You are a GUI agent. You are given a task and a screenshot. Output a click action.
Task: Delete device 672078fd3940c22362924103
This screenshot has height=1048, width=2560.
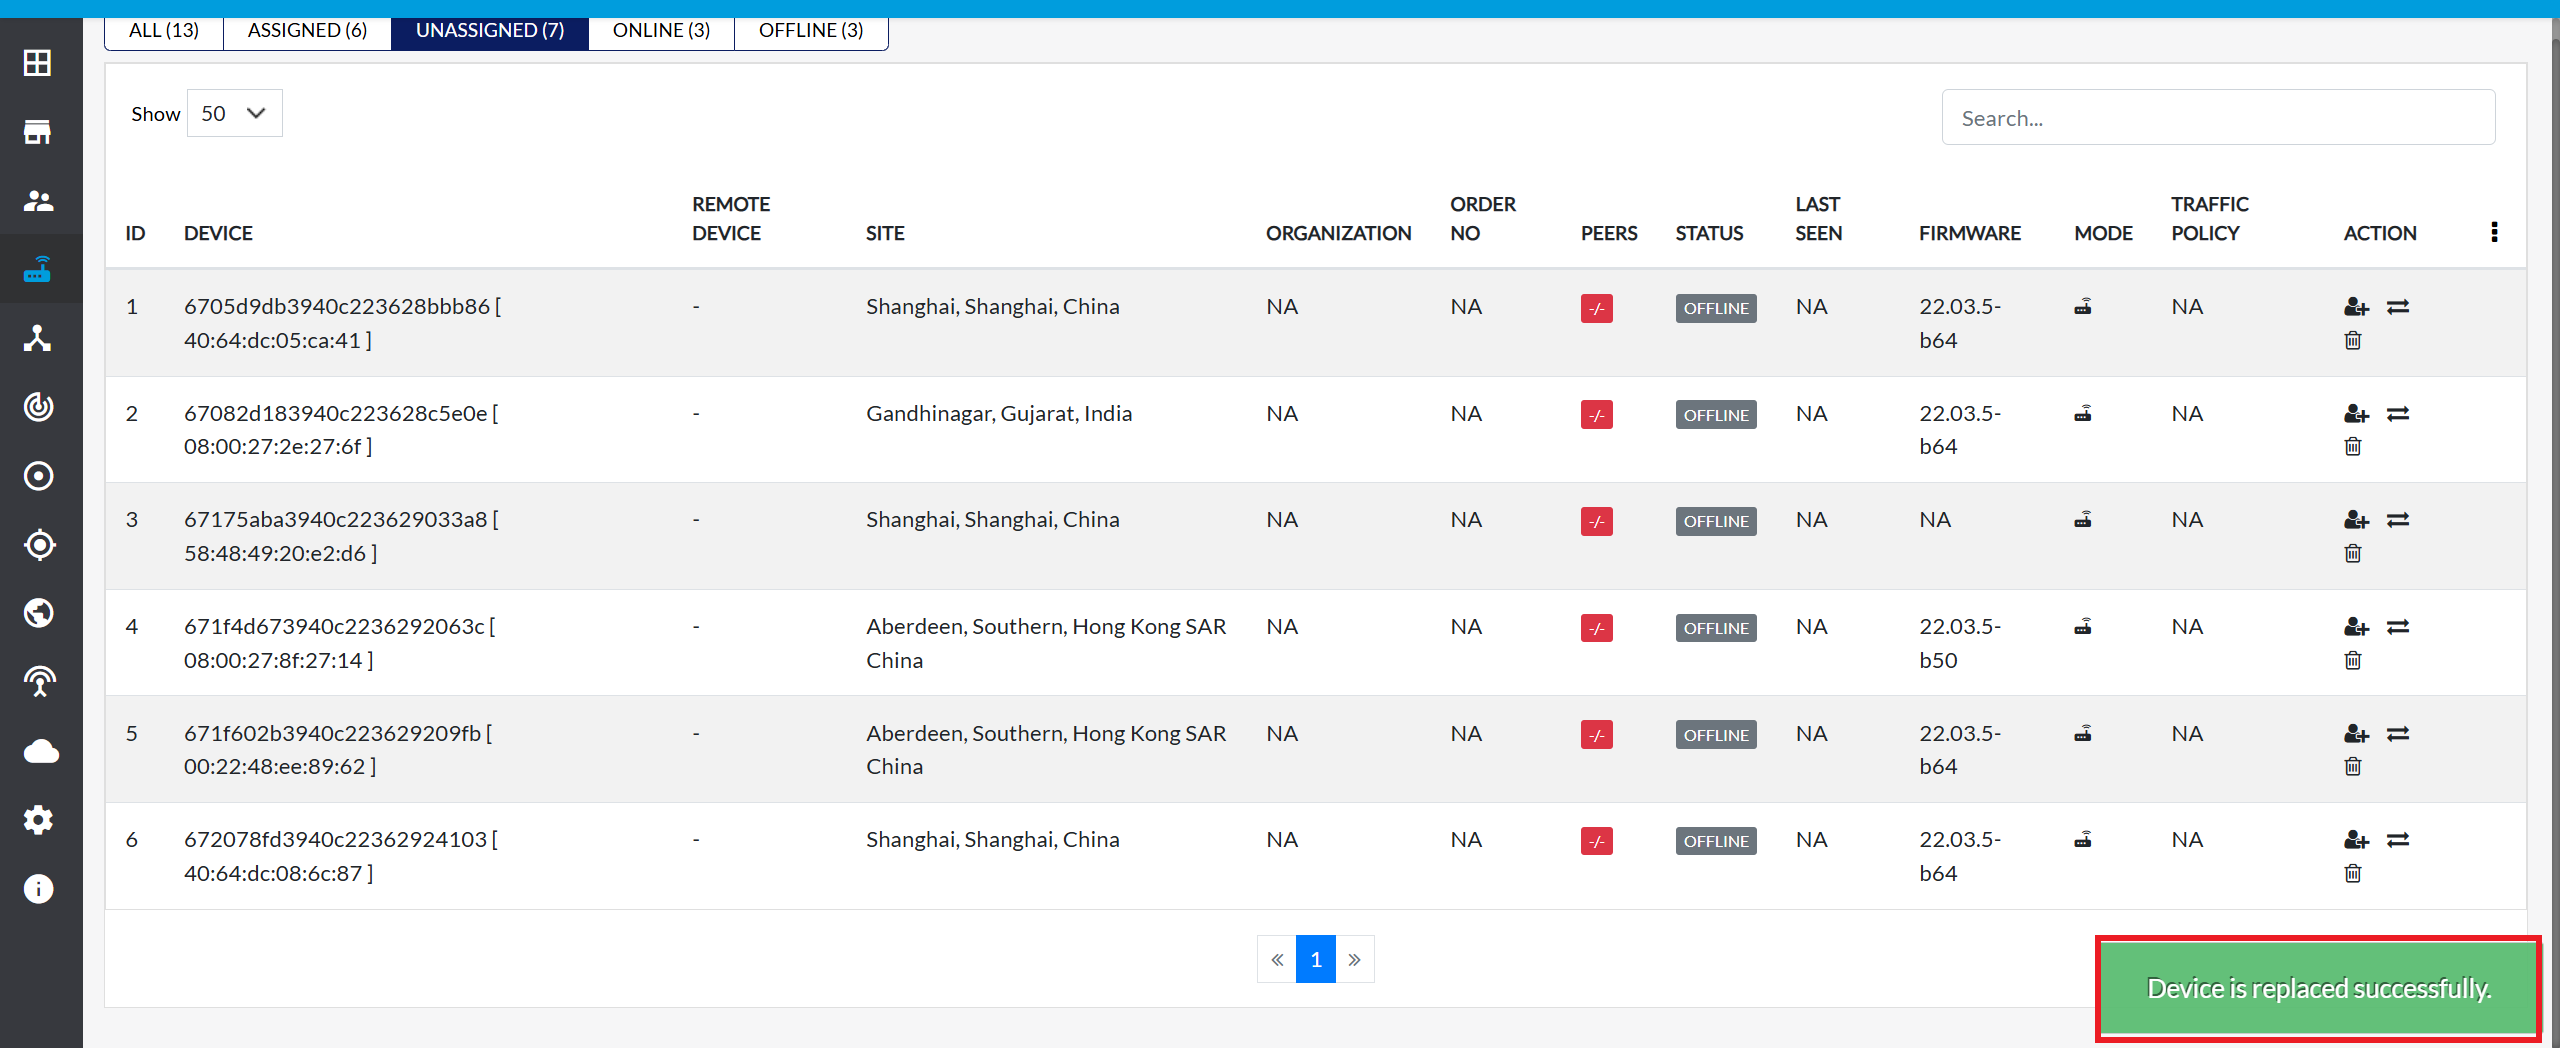click(2353, 874)
